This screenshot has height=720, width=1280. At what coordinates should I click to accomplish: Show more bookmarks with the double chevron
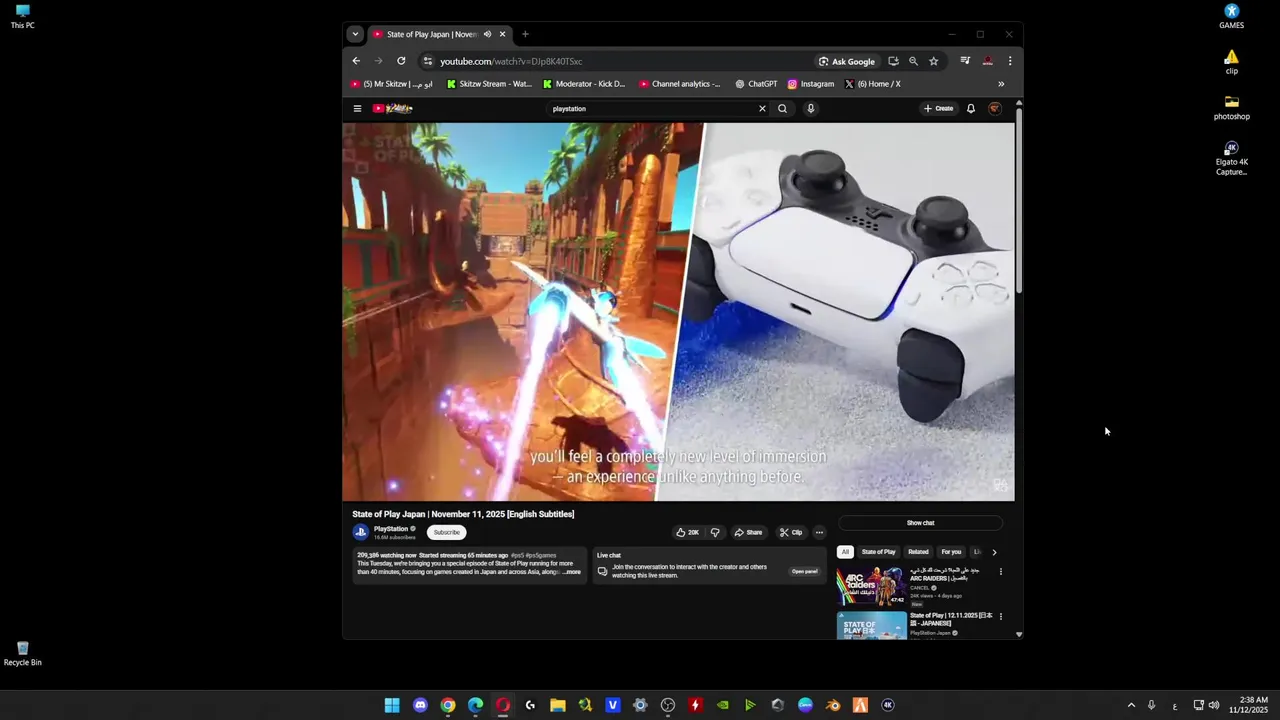click(x=1001, y=84)
